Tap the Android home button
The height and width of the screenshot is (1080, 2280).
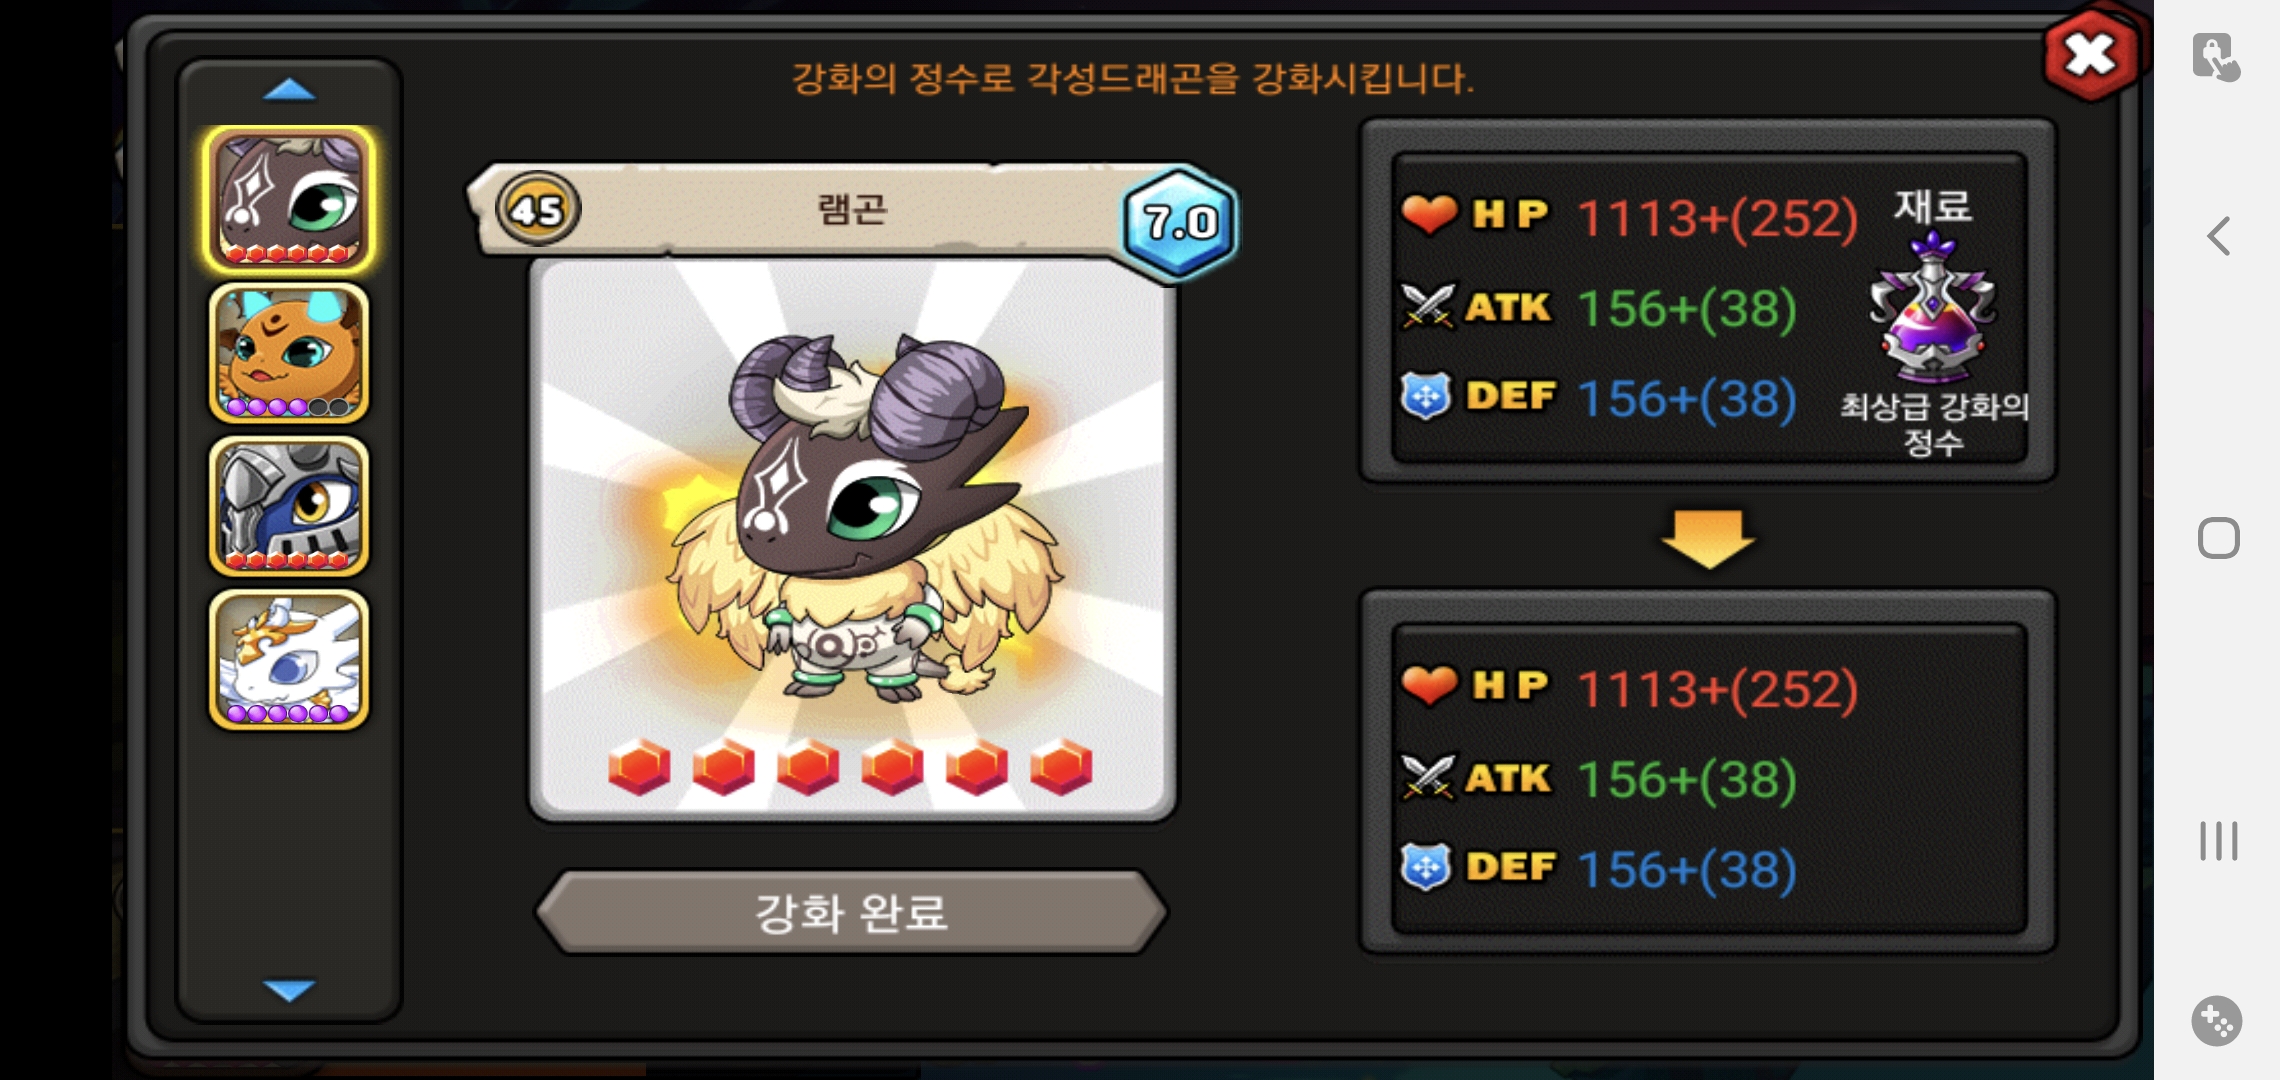(x=2218, y=538)
